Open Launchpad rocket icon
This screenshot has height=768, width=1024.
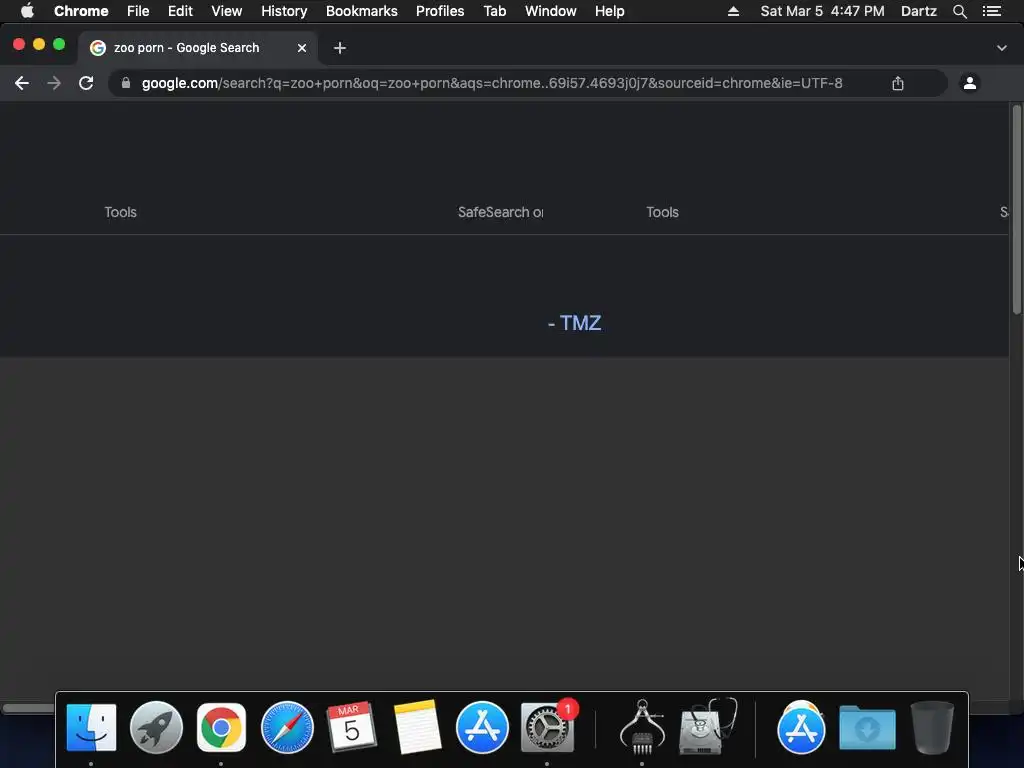[156, 727]
